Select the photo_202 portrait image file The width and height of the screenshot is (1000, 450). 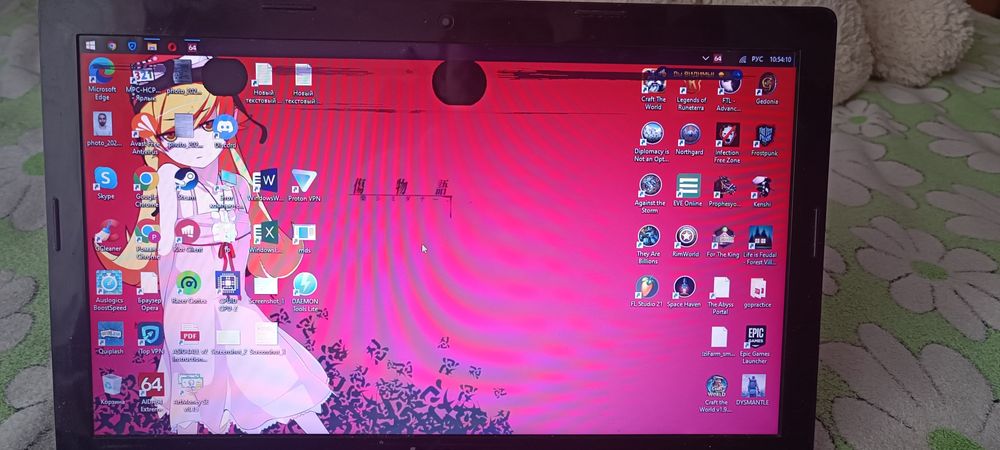click(102, 129)
